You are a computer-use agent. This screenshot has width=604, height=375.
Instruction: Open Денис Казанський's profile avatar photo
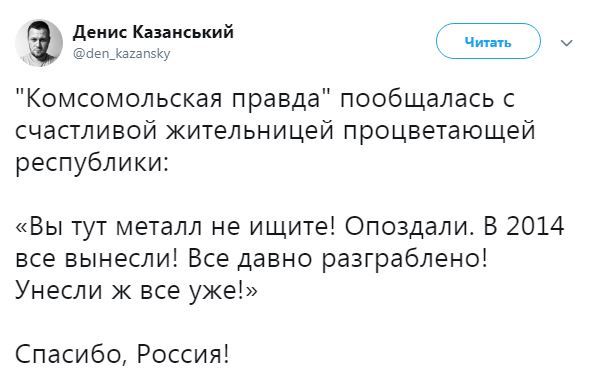coord(39,43)
